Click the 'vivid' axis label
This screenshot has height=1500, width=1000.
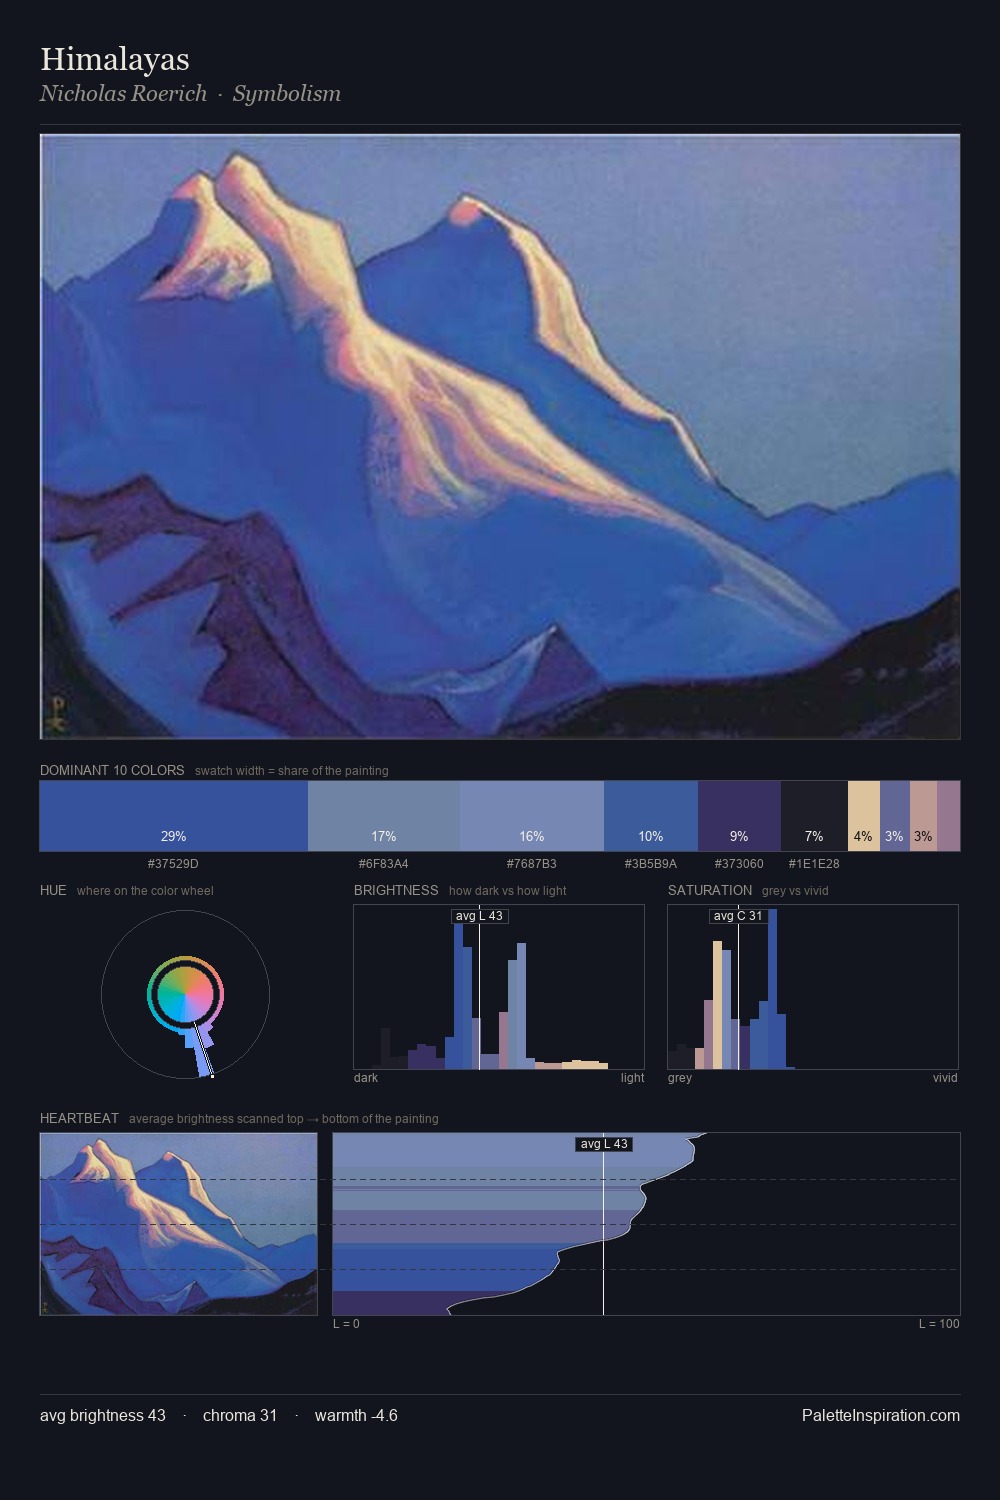945,1078
